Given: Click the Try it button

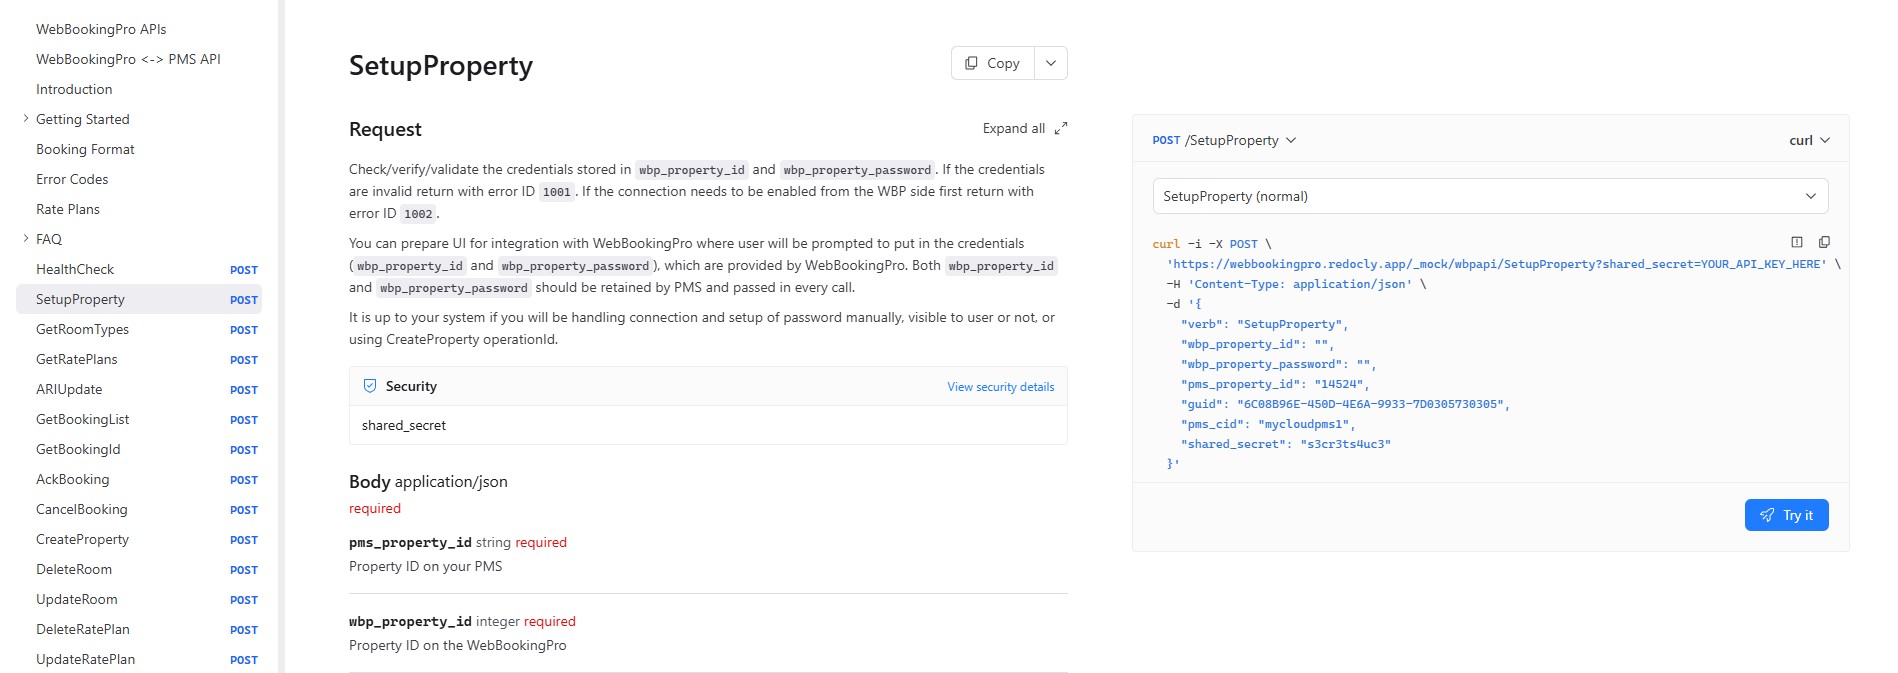Looking at the screenshot, I should [1786, 515].
